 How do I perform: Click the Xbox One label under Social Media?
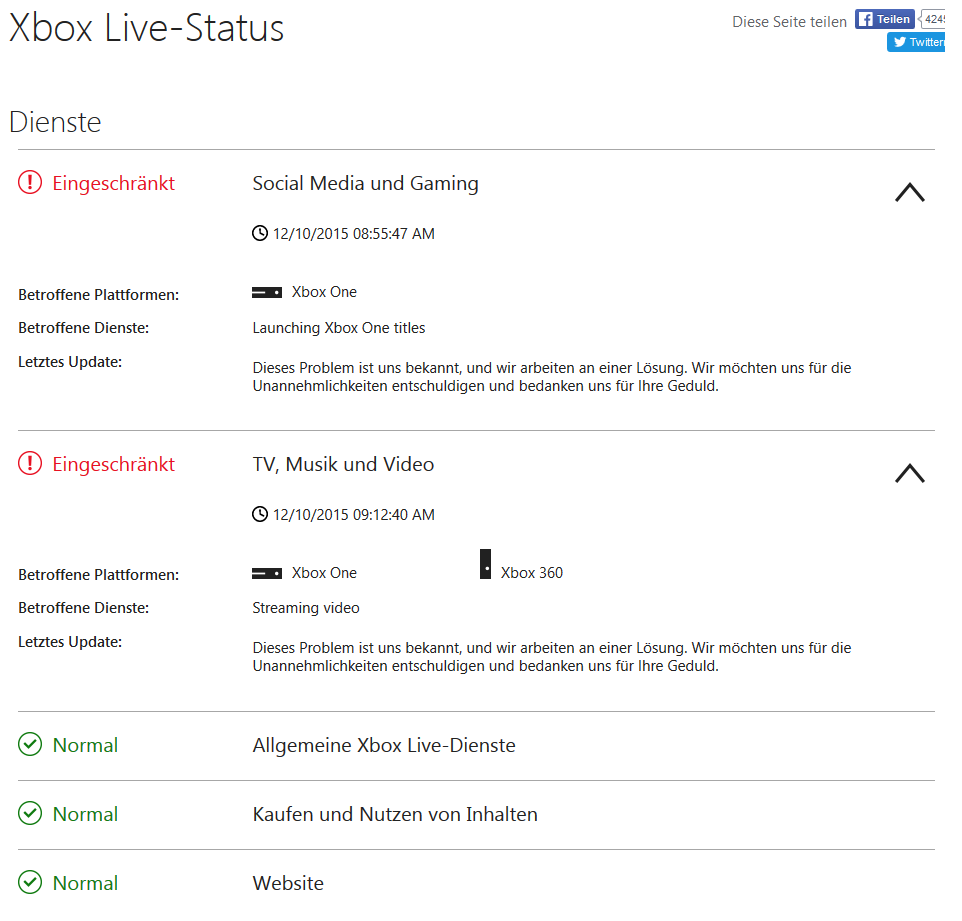(324, 292)
